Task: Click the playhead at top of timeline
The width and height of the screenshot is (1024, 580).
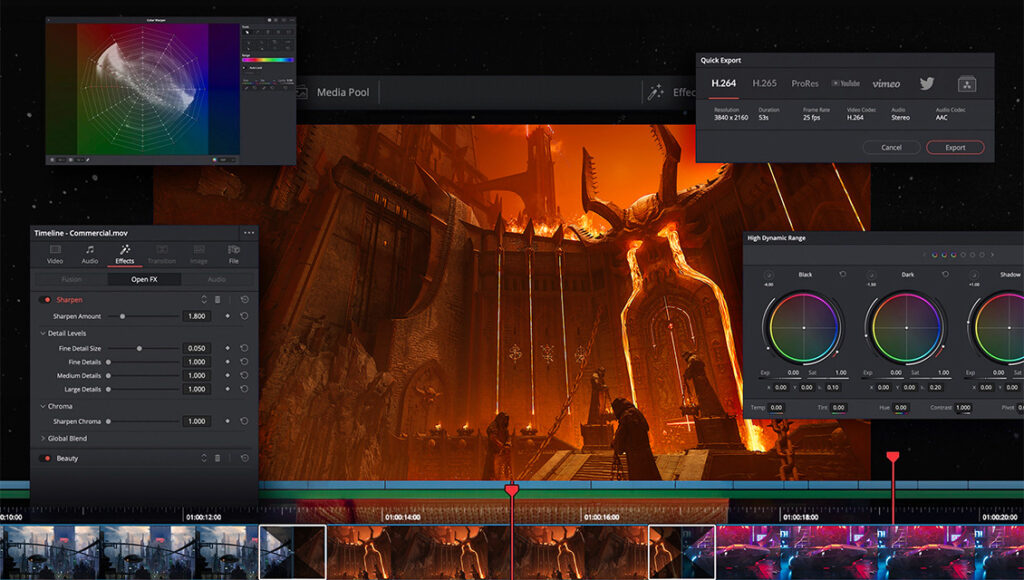Action: [512, 490]
